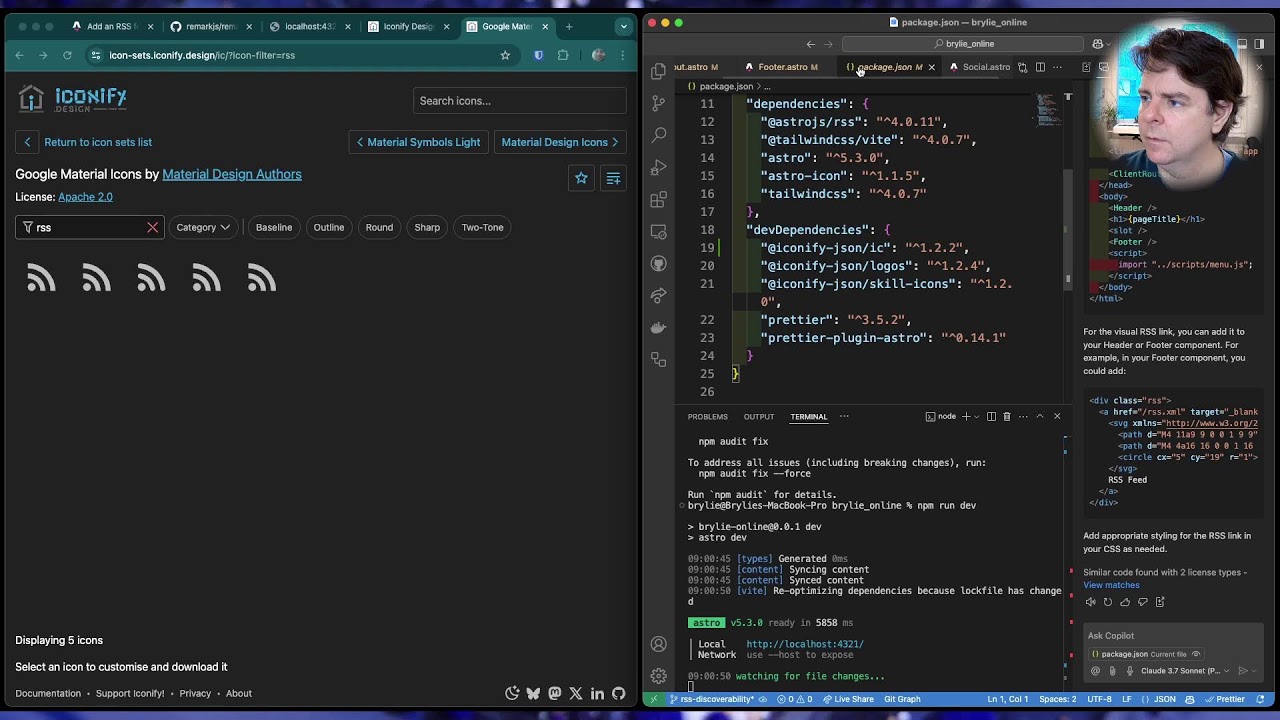
Task: Switch to the Footer.astro editor tab
Action: click(x=782, y=67)
